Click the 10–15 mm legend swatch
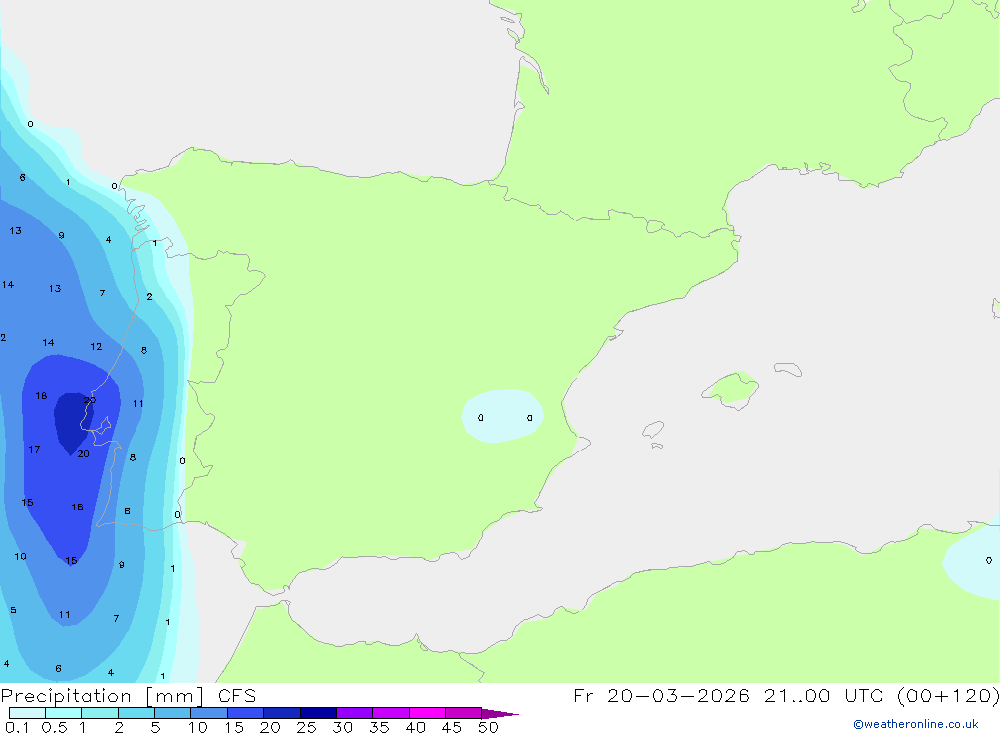The image size is (1000, 733). click(x=209, y=713)
